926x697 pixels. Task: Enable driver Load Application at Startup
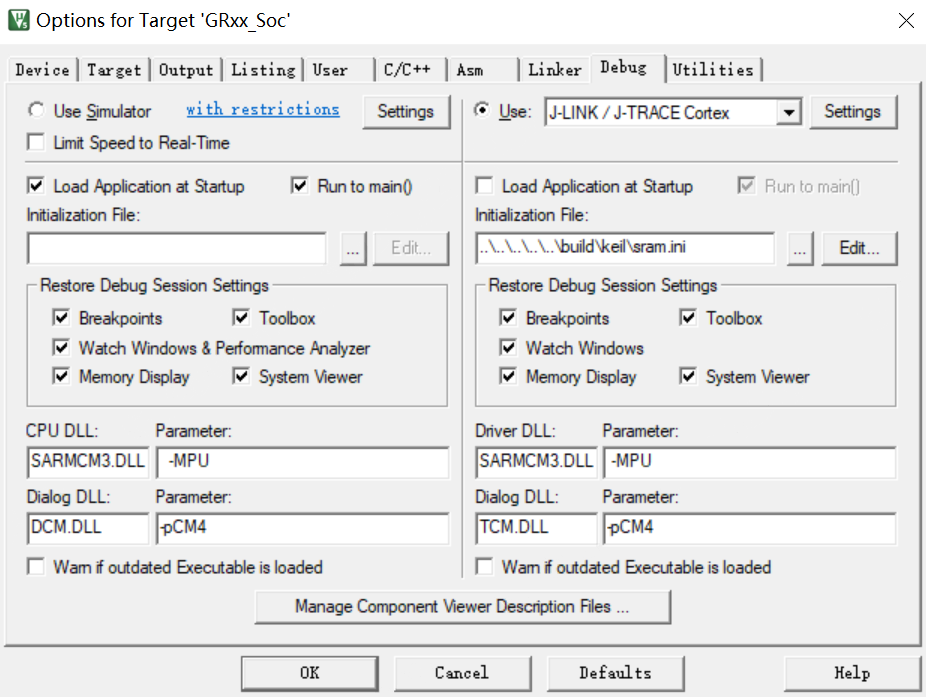click(484, 186)
